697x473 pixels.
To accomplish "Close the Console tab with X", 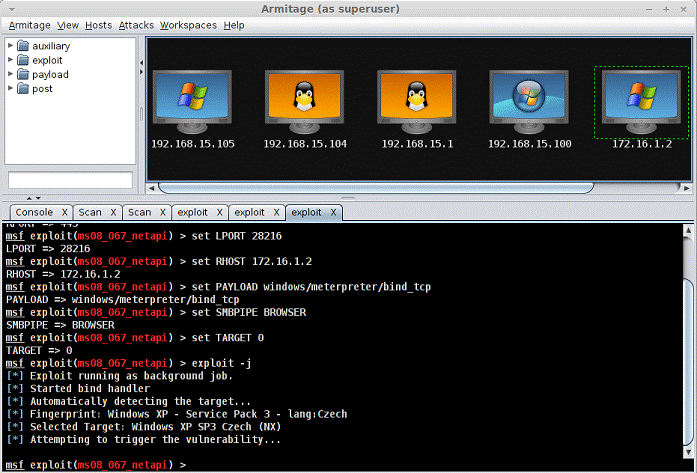I will pyautogui.click(x=64, y=212).
